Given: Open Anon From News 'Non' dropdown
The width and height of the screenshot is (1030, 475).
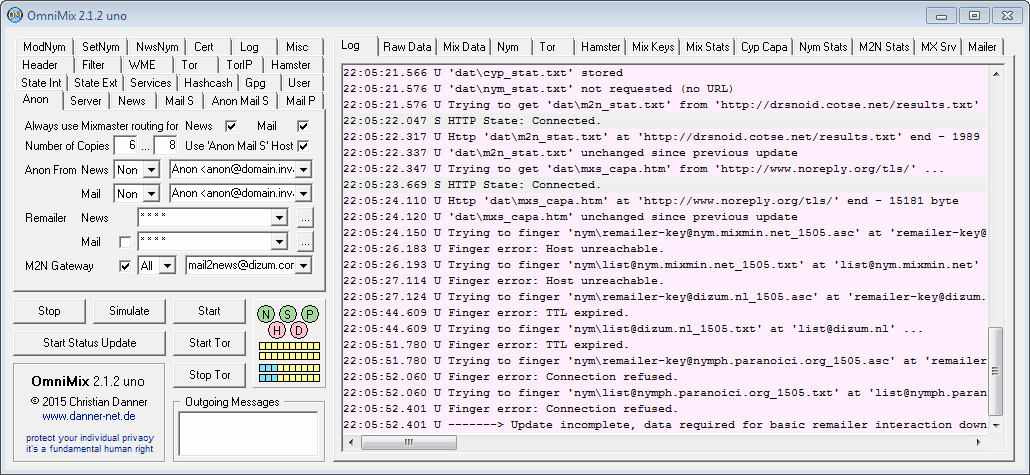Looking at the screenshot, I should 152,170.
